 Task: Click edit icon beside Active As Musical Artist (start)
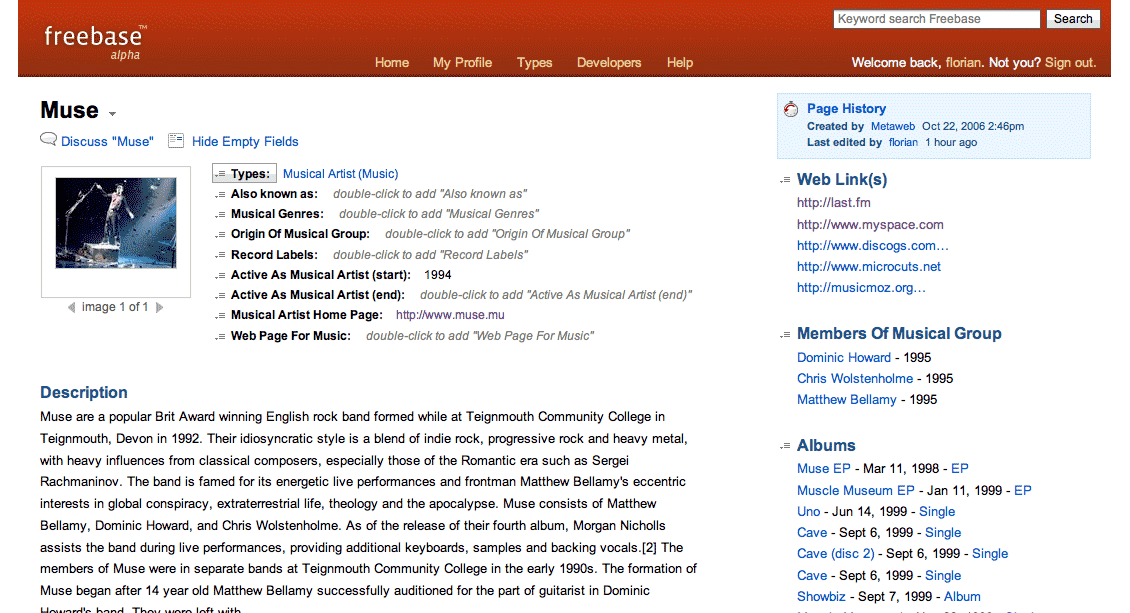(221, 276)
